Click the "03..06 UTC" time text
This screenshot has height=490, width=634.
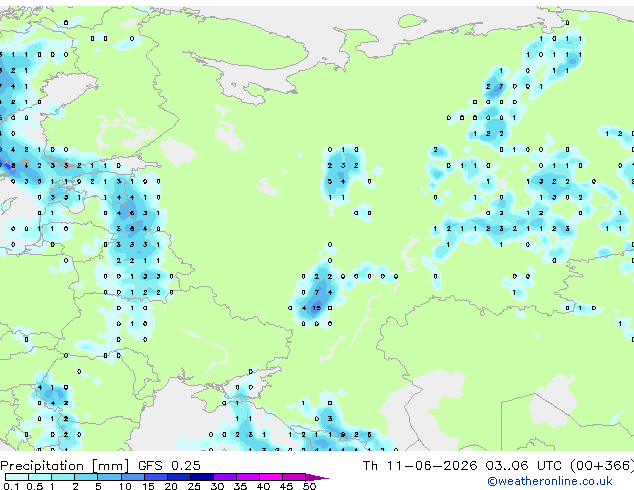point(523,466)
